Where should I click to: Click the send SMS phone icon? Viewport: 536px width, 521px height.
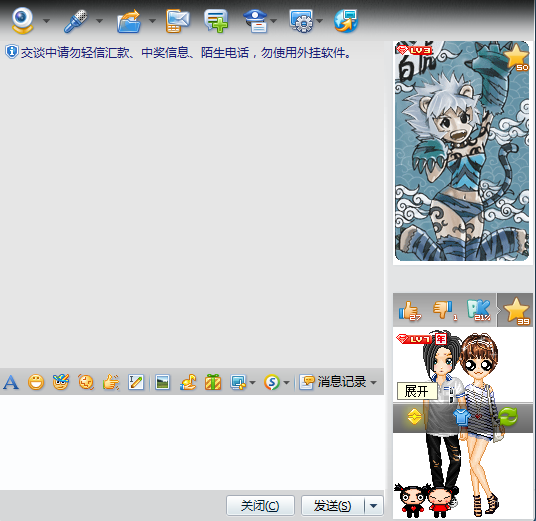pos(178,21)
